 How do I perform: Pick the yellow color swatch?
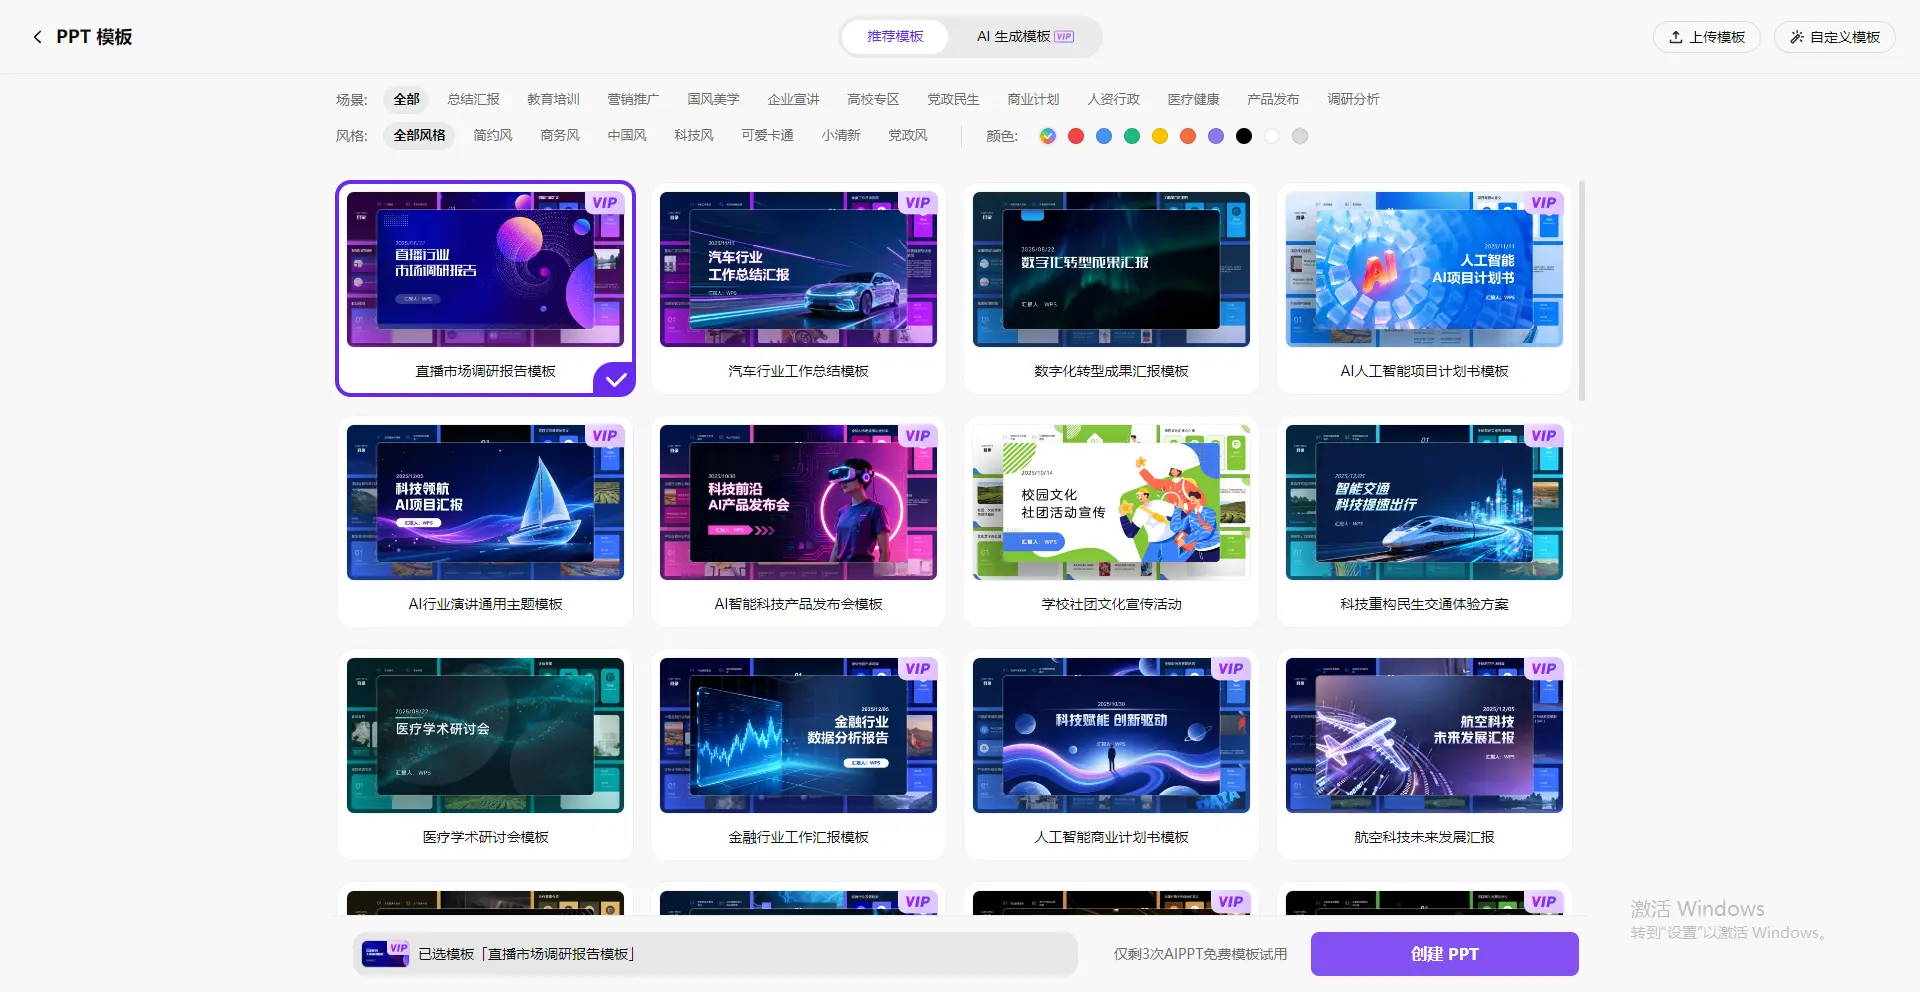(1160, 136)
